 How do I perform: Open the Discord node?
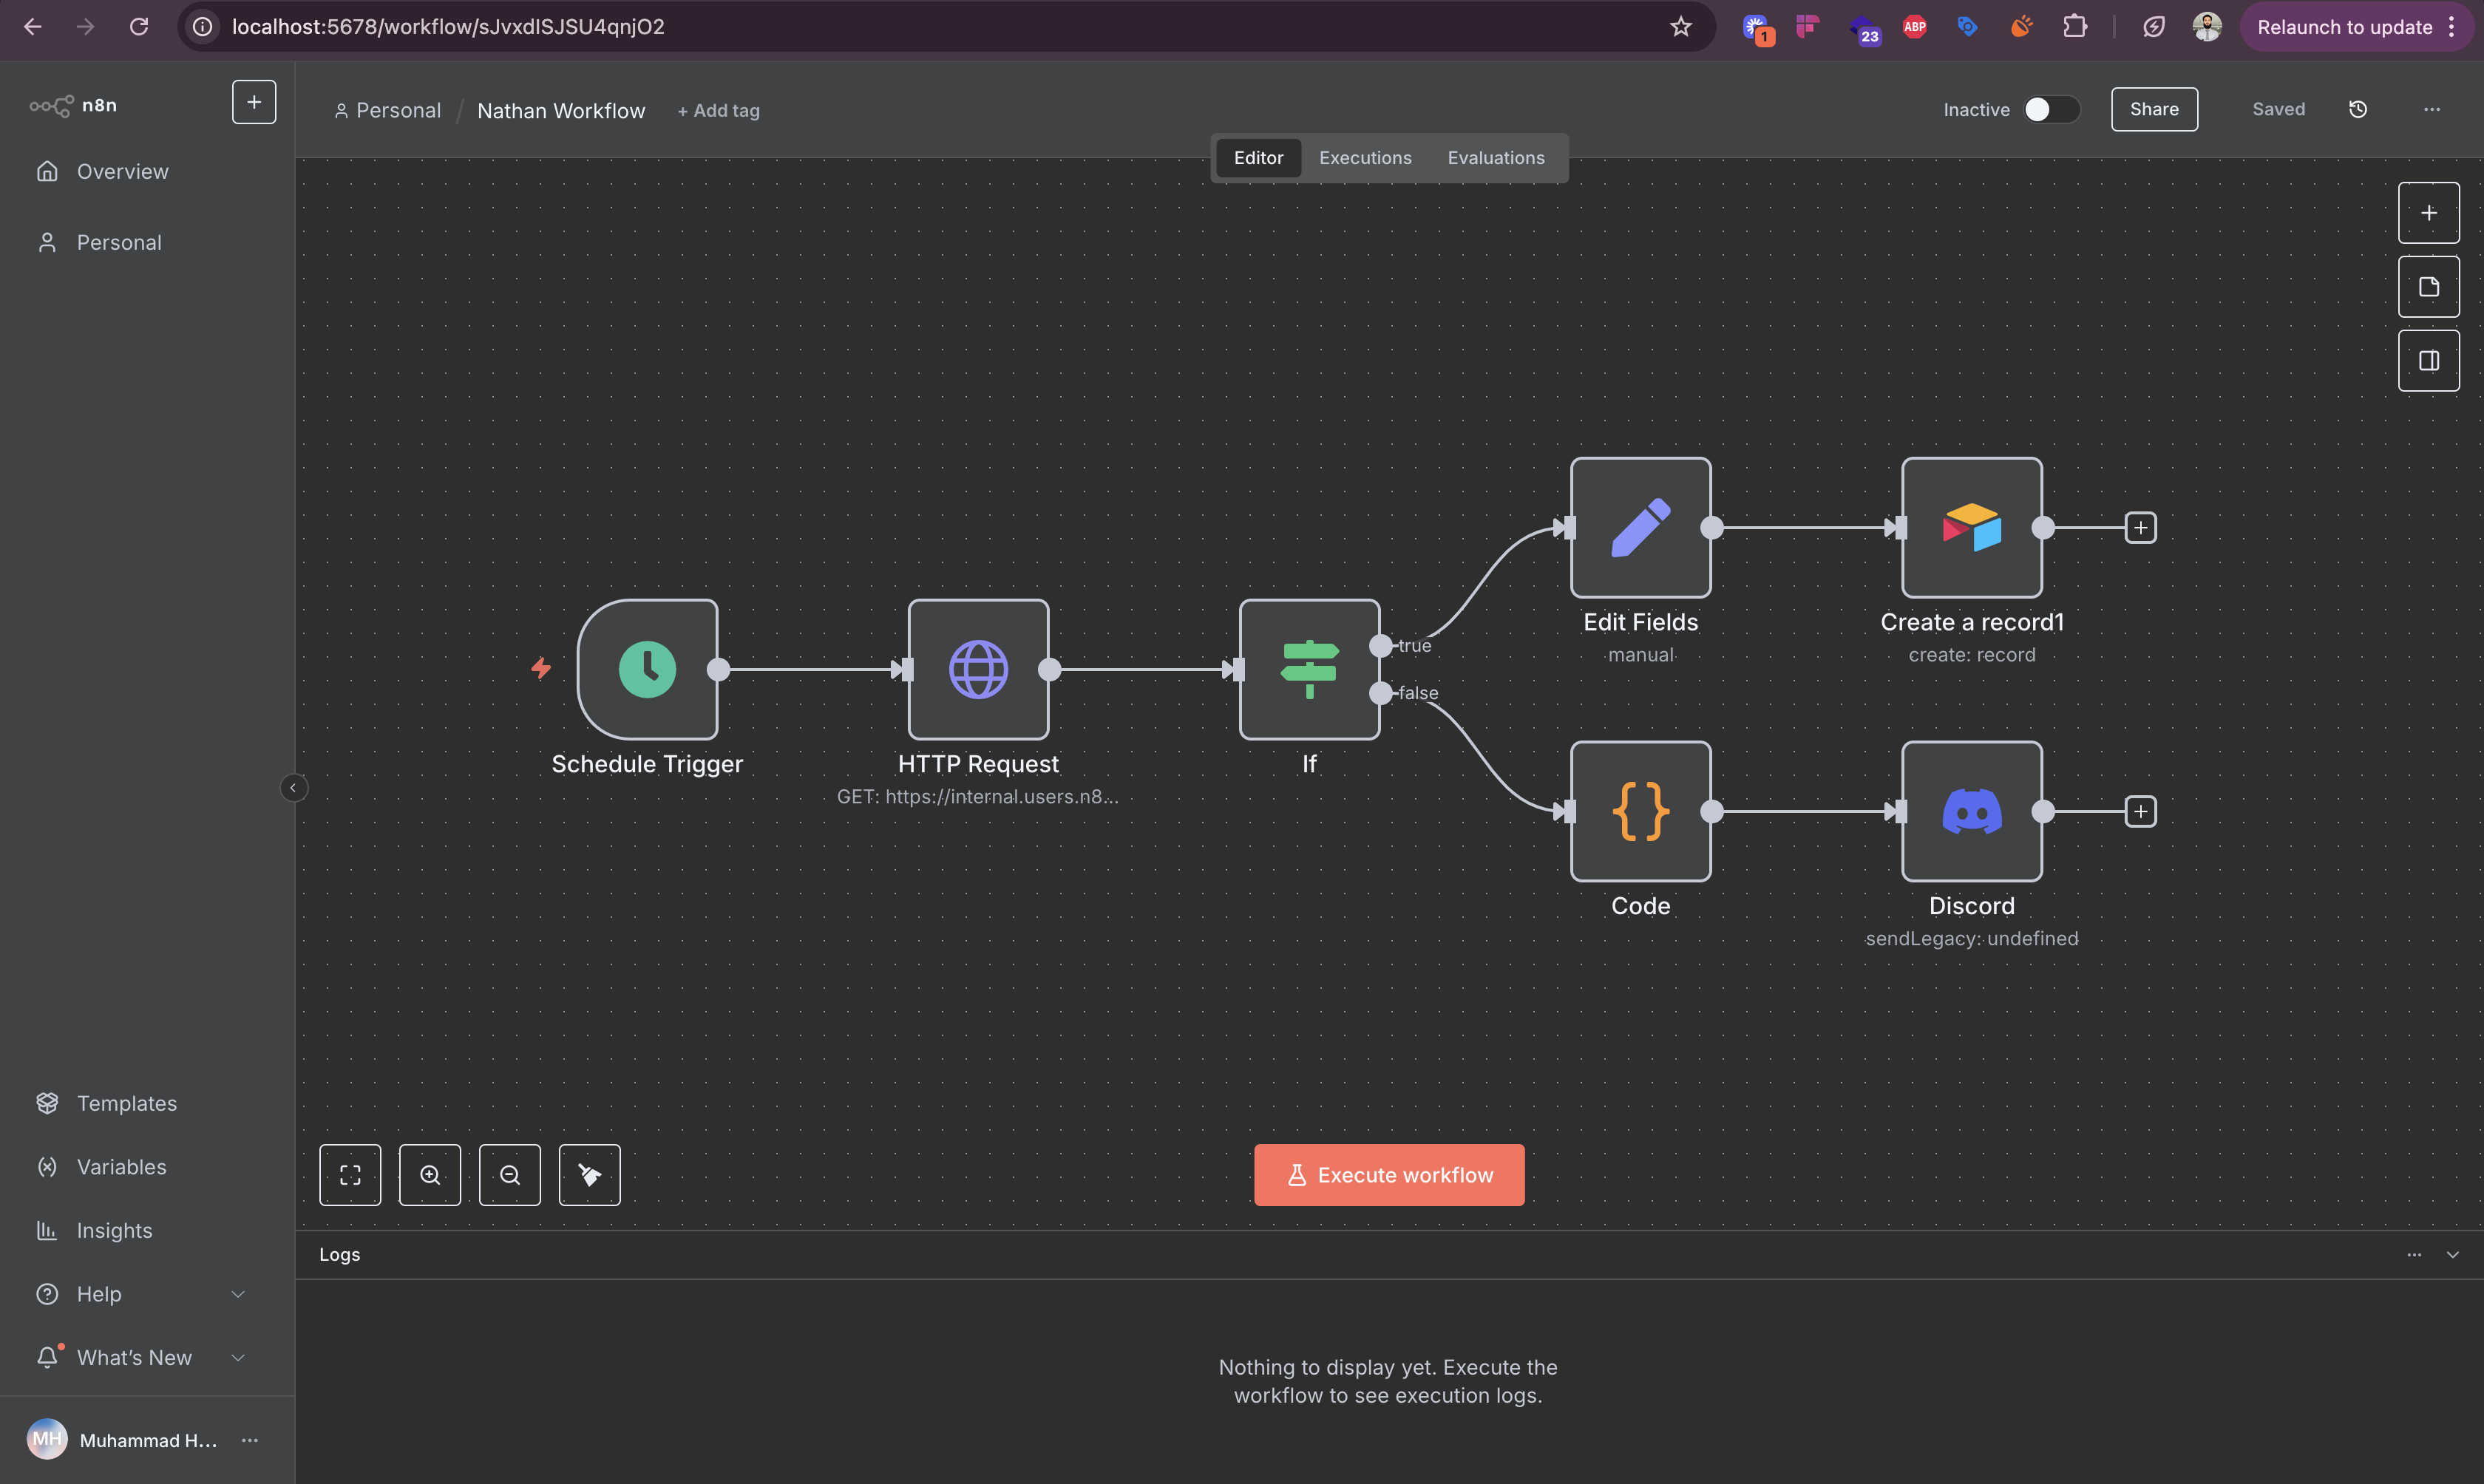pos(1971,811)
